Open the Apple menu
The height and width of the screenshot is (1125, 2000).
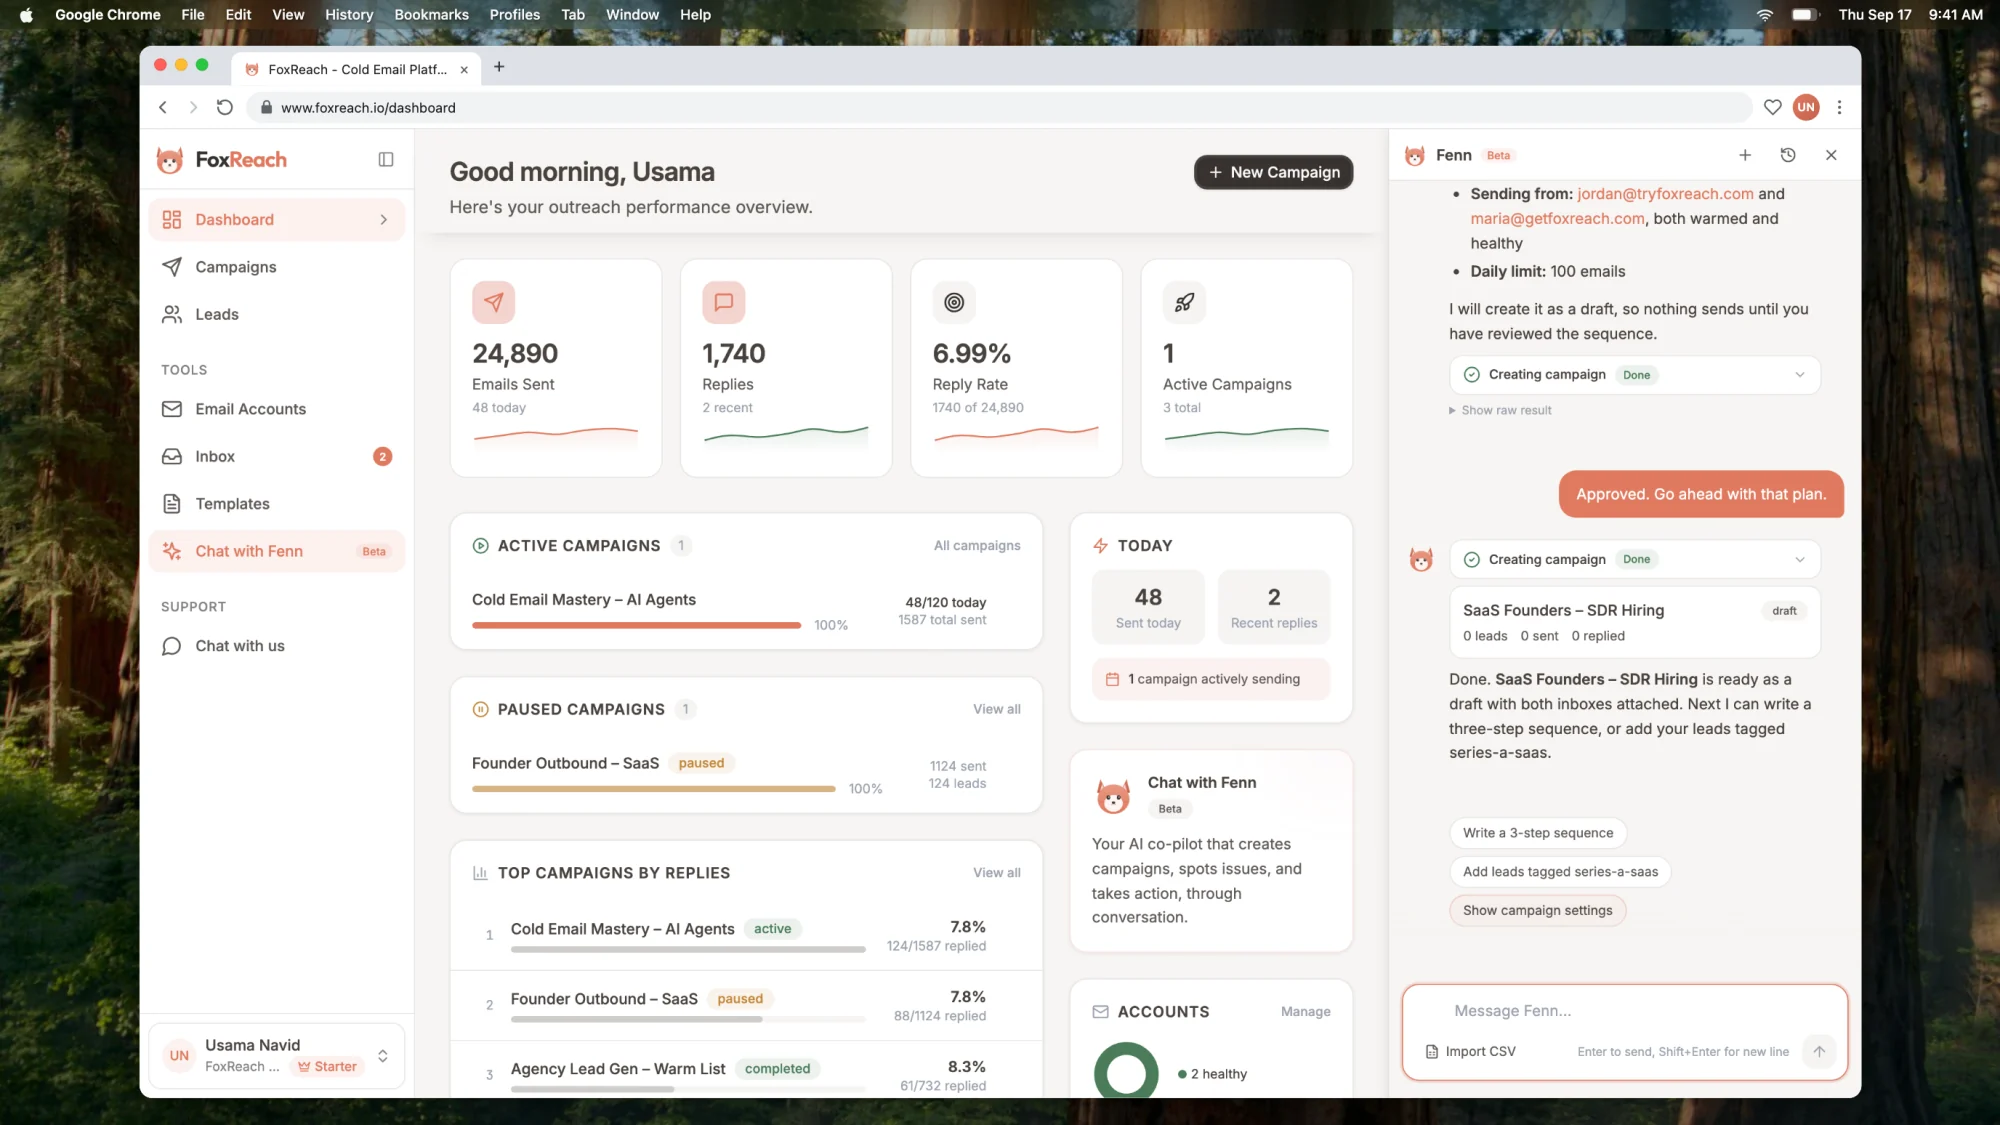click(26, 15)
